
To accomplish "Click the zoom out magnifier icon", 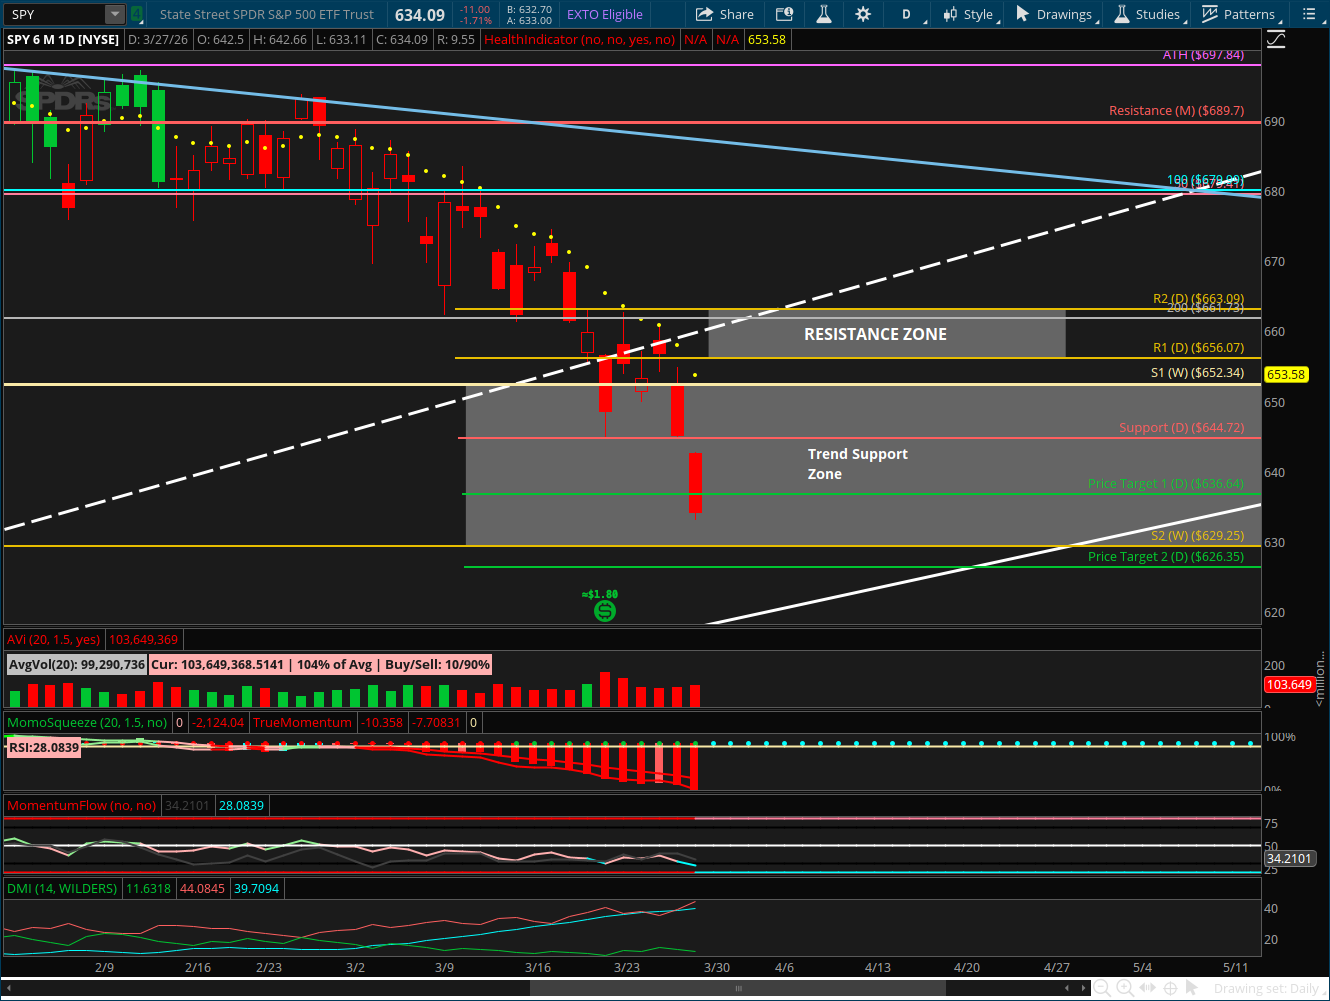I will (1101, 988).
